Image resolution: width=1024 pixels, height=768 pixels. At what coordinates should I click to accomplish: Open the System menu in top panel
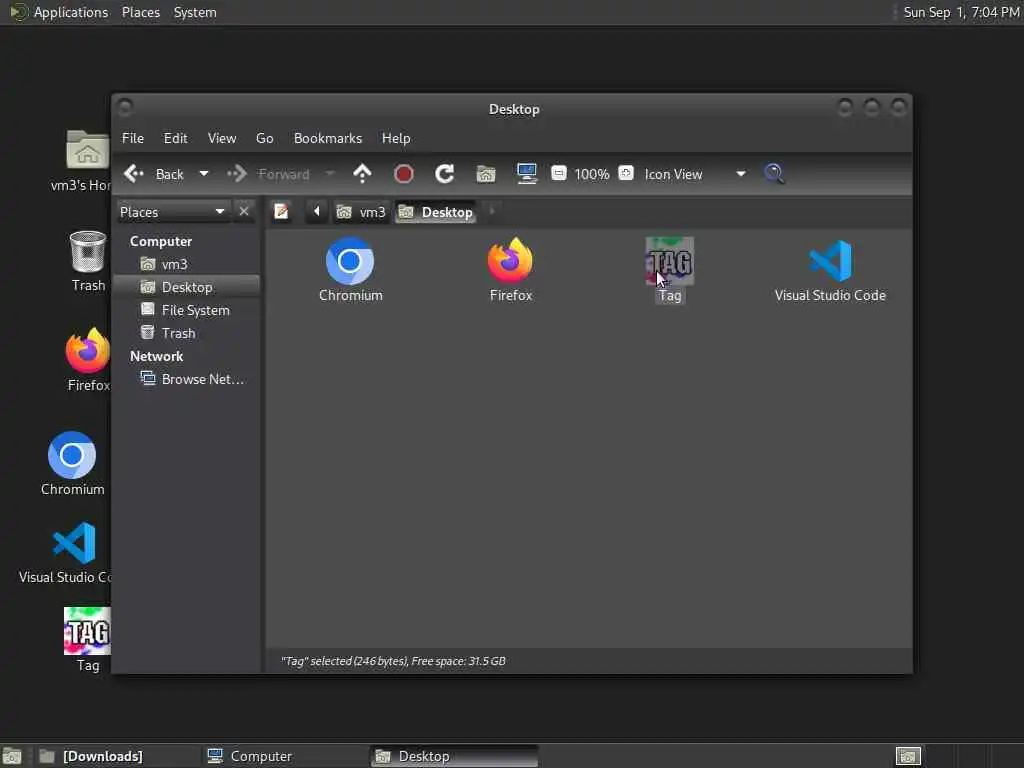(195, 12)
